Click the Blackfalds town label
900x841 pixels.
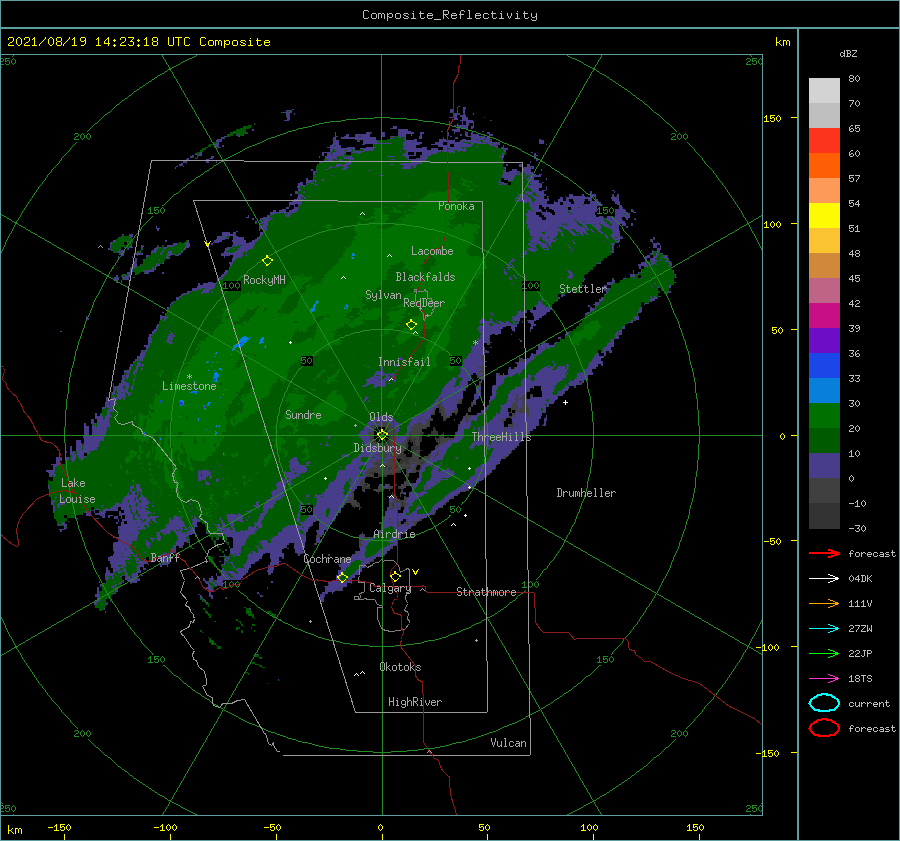tap(425, 277)
